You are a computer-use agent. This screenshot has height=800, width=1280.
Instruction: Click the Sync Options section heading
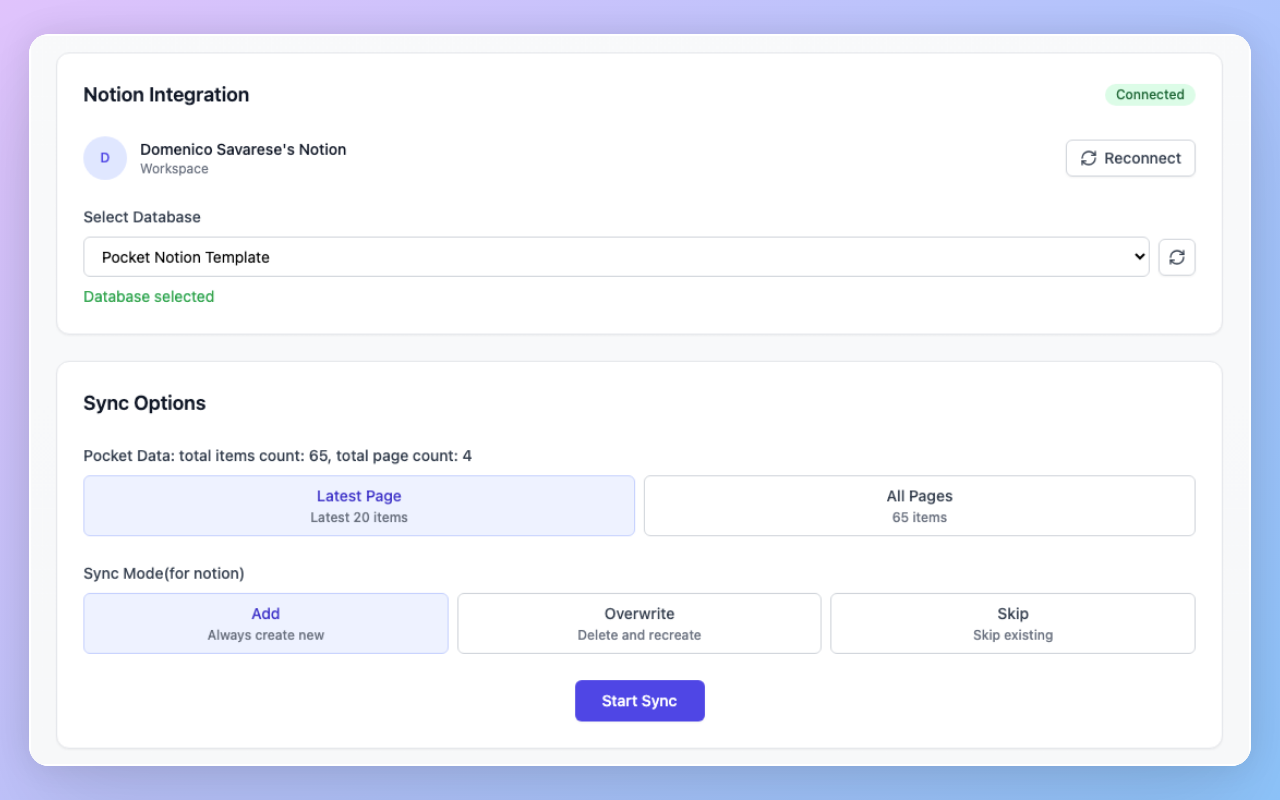click(x=145, y=403)
